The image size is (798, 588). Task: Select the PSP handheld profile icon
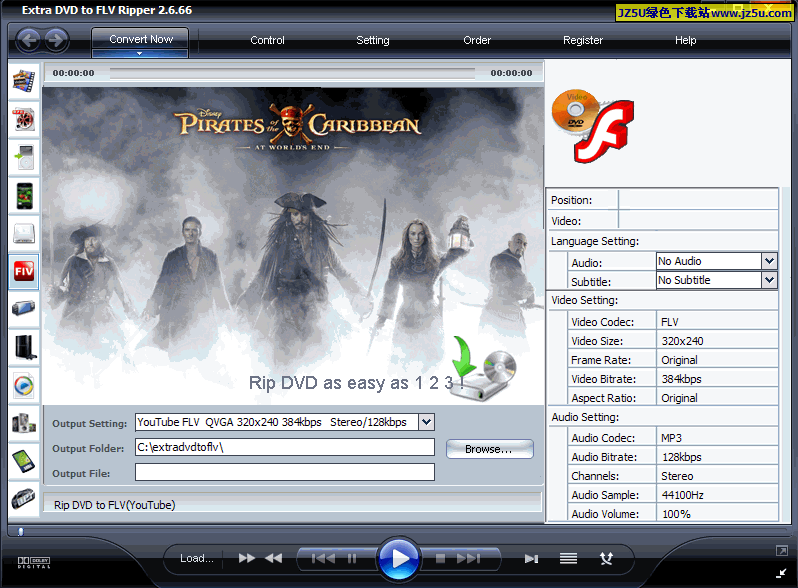click(23, 309)
